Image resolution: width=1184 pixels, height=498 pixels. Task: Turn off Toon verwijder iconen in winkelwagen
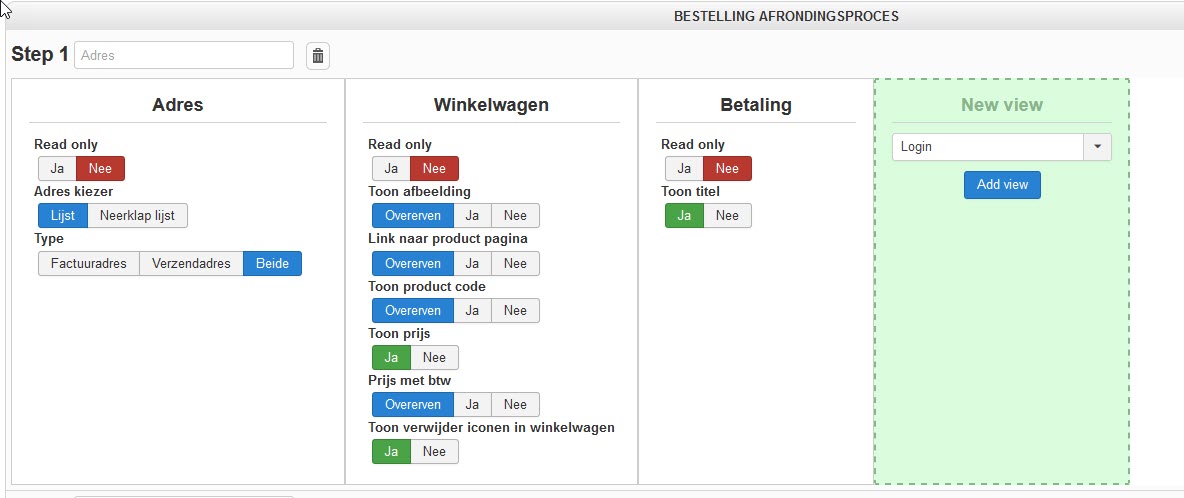(434, 452)
